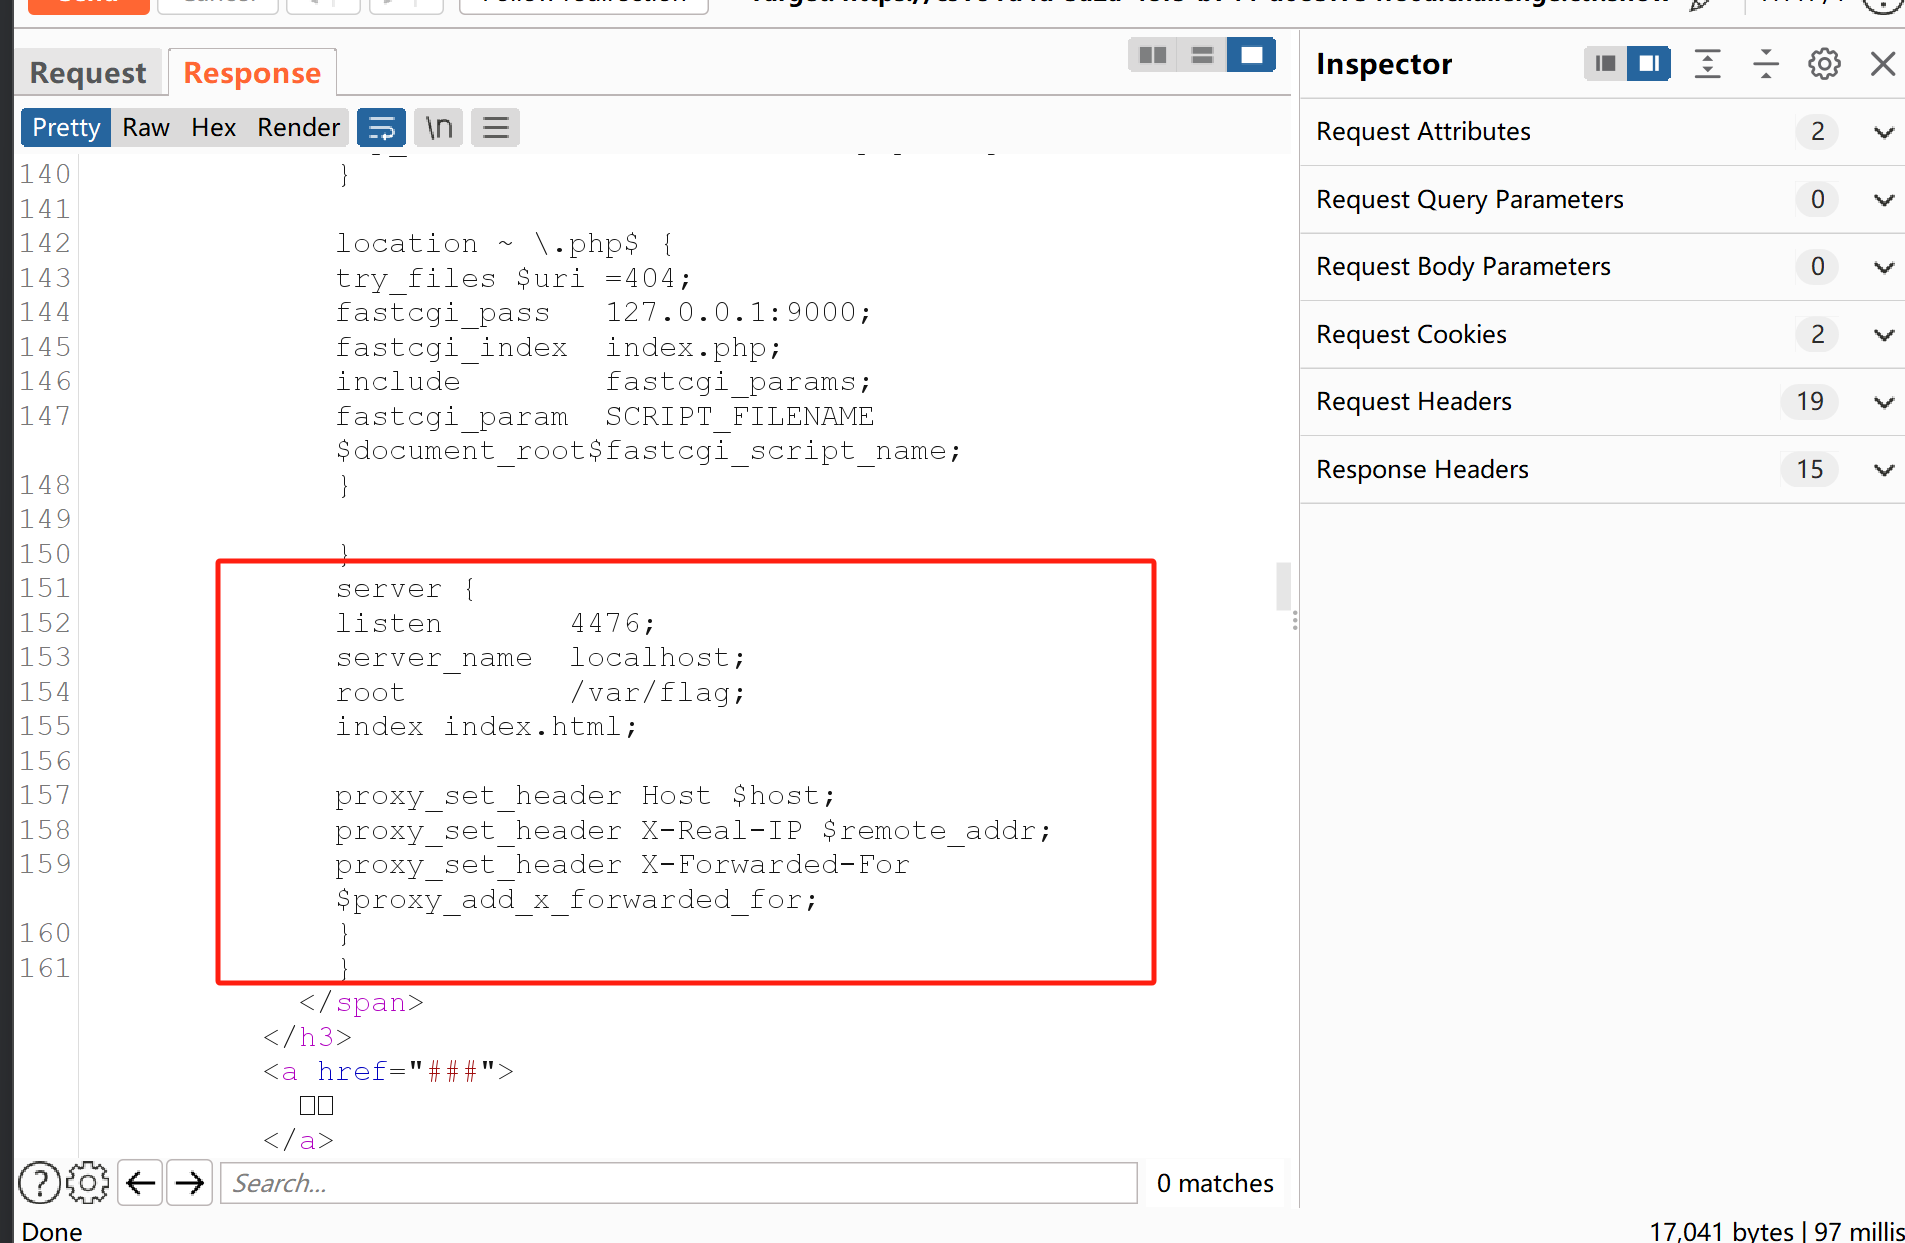Dock Inspector layout to the left
This screenshot has height=1243, width=1905.
pos(1606,64)
